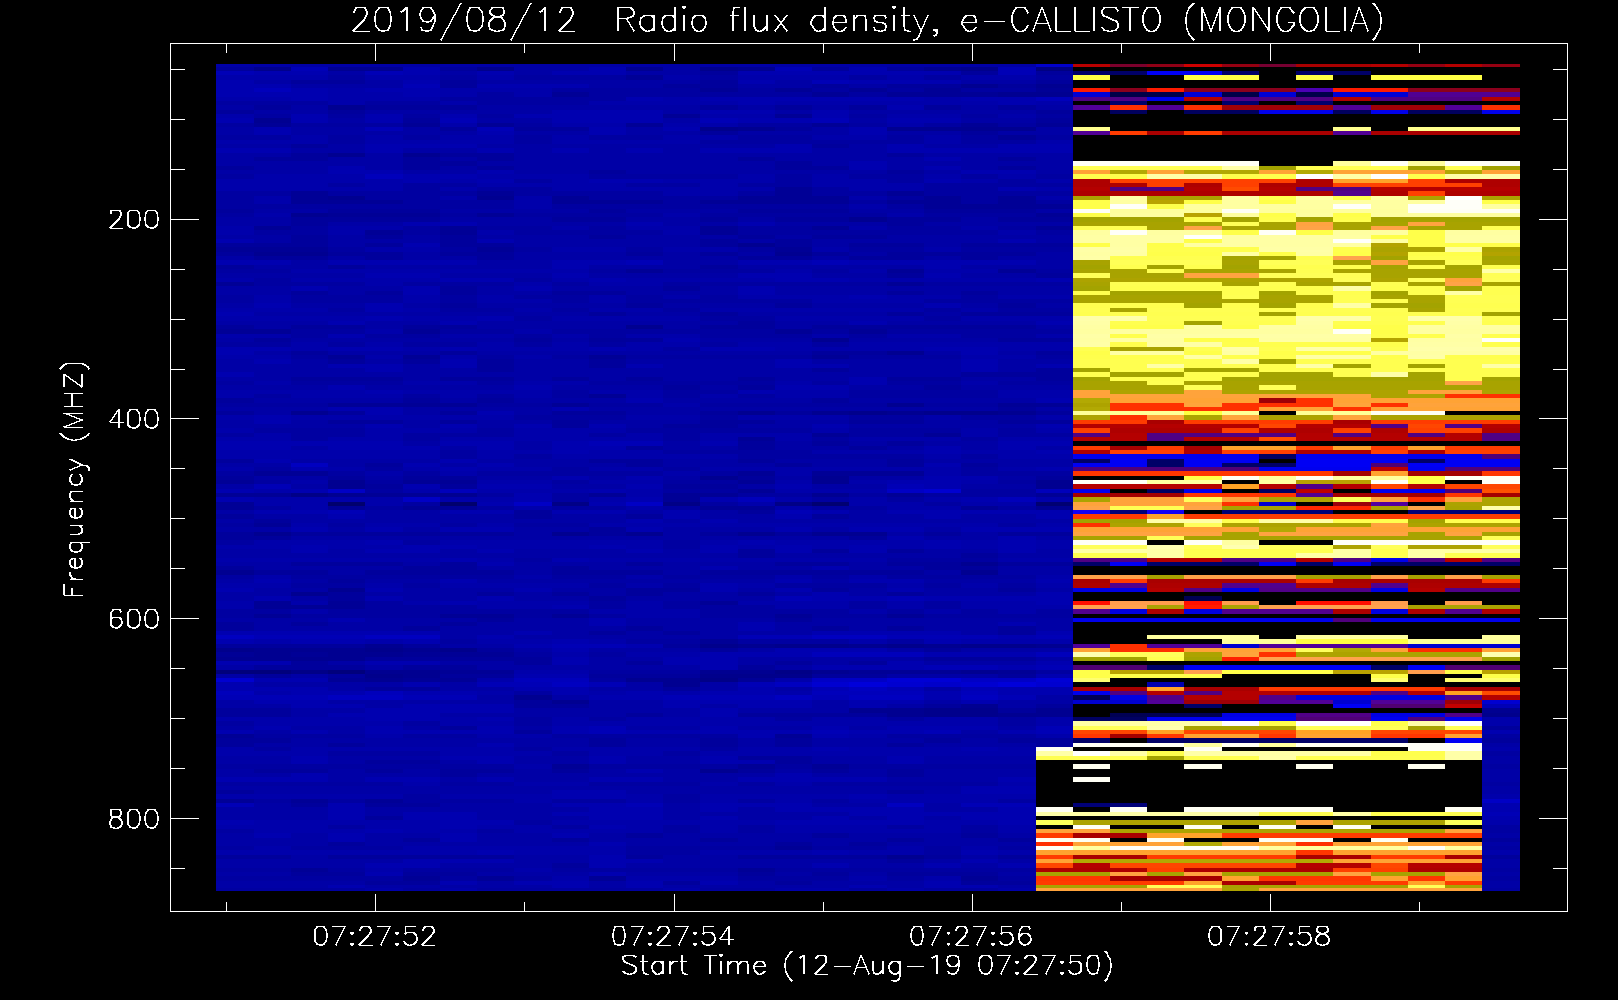
Task: Click the 'Start Time (12-Aug-19 07:27:50)' caption
Action: [867, 966]
